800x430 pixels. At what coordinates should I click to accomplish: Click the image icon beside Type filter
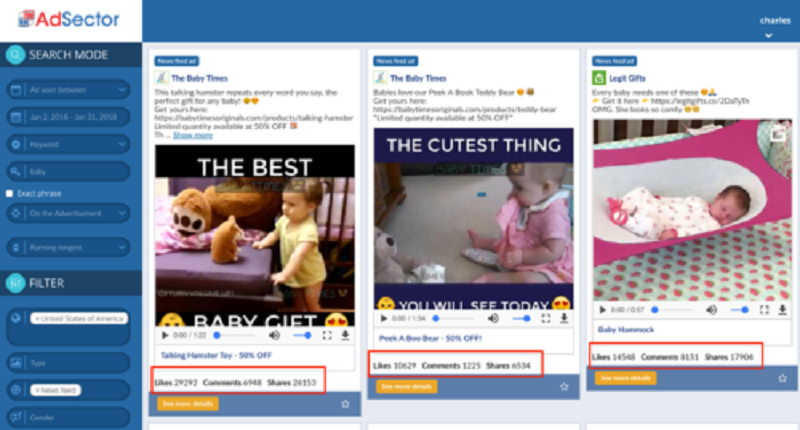pos(16,363)
